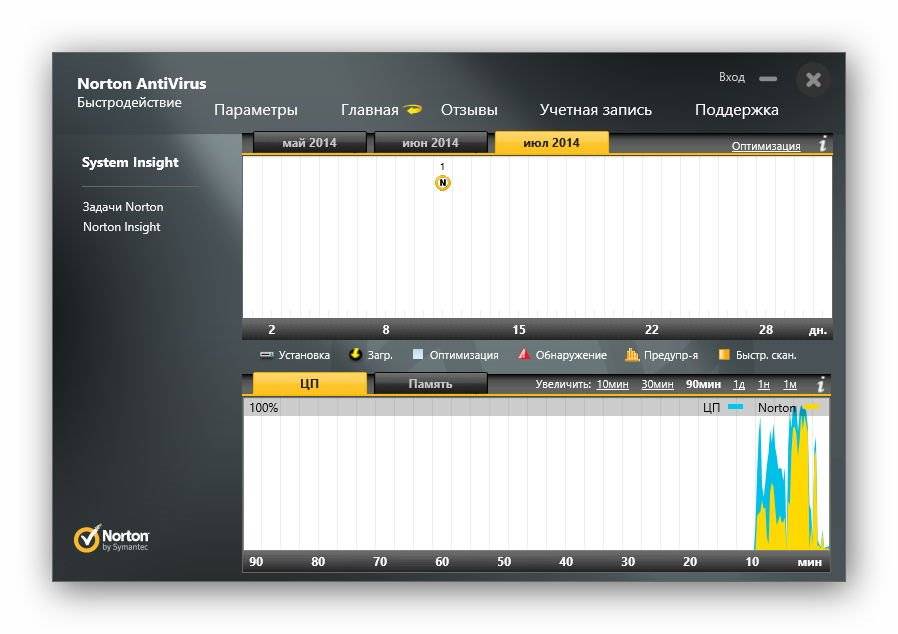The height and width of the screenshot is (634, 898).
Task: Switch to the июн 2014 tab
Action: (430, 143)
